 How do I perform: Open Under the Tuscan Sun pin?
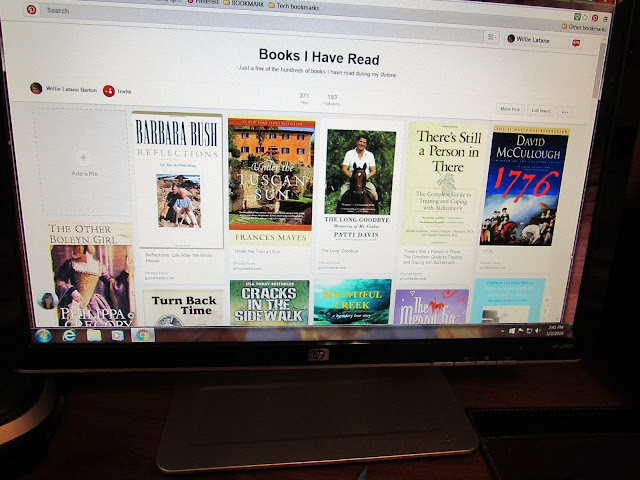coord(271,182)
